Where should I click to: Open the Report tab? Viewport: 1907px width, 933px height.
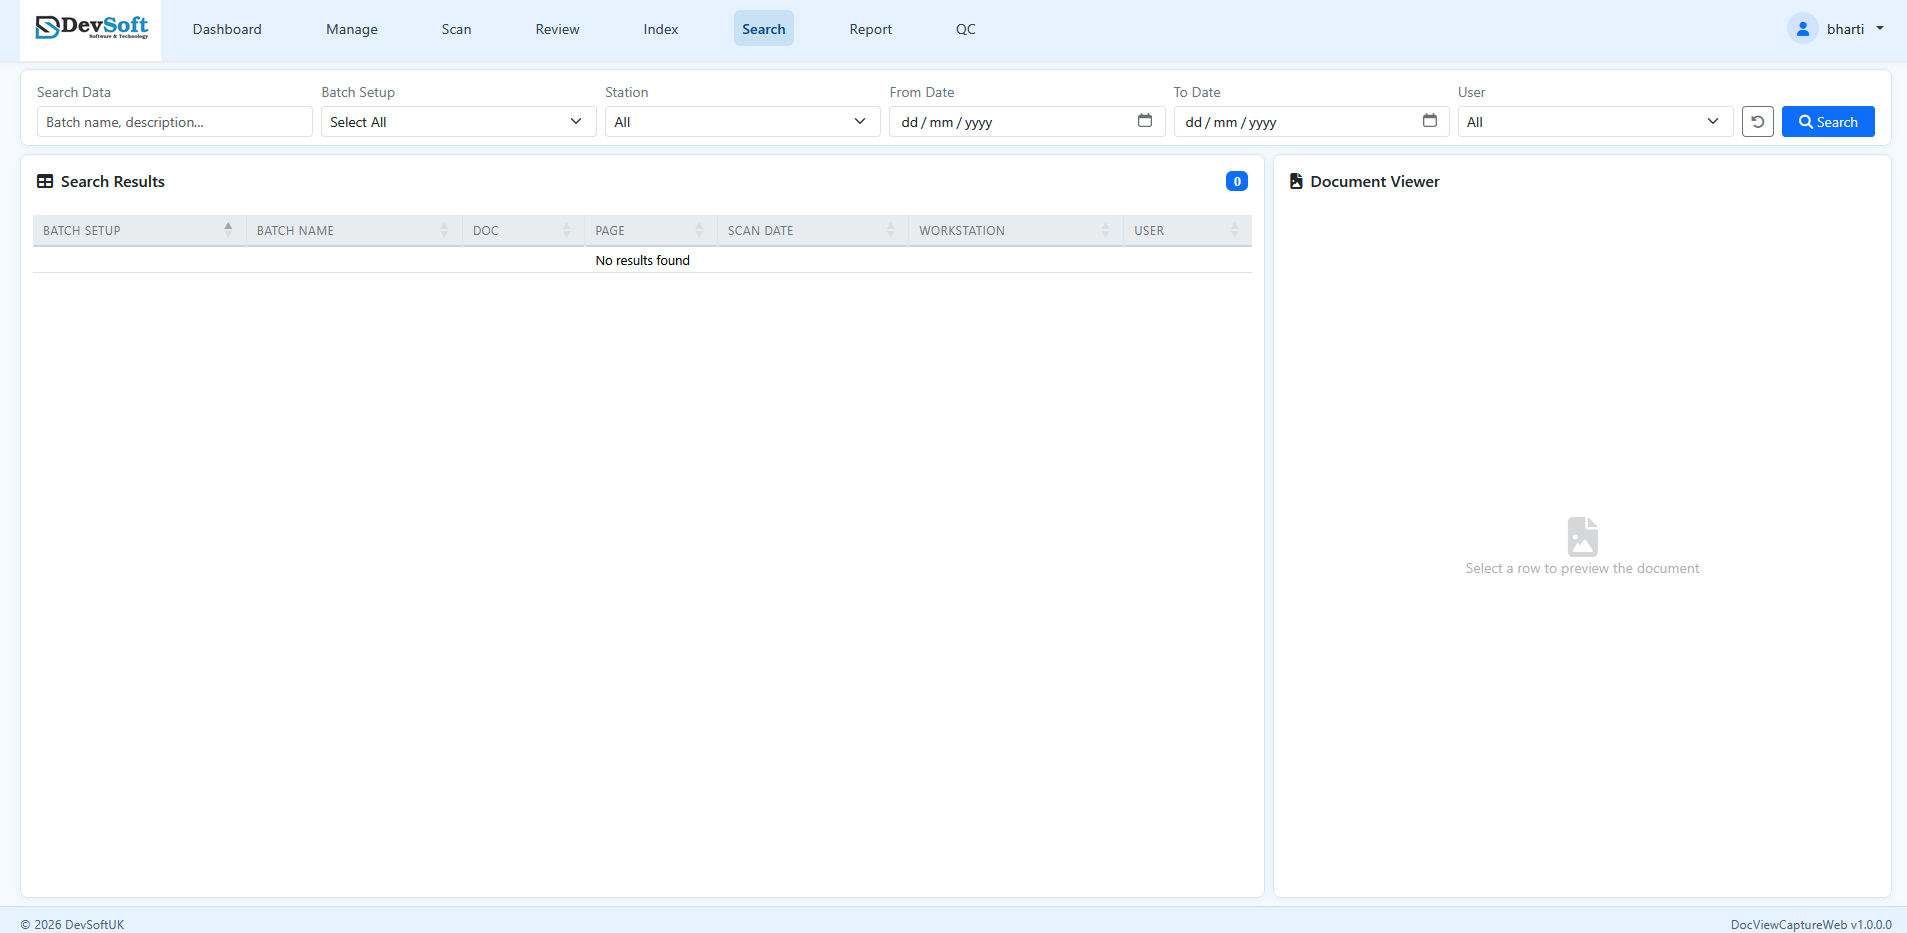[871, 29]
